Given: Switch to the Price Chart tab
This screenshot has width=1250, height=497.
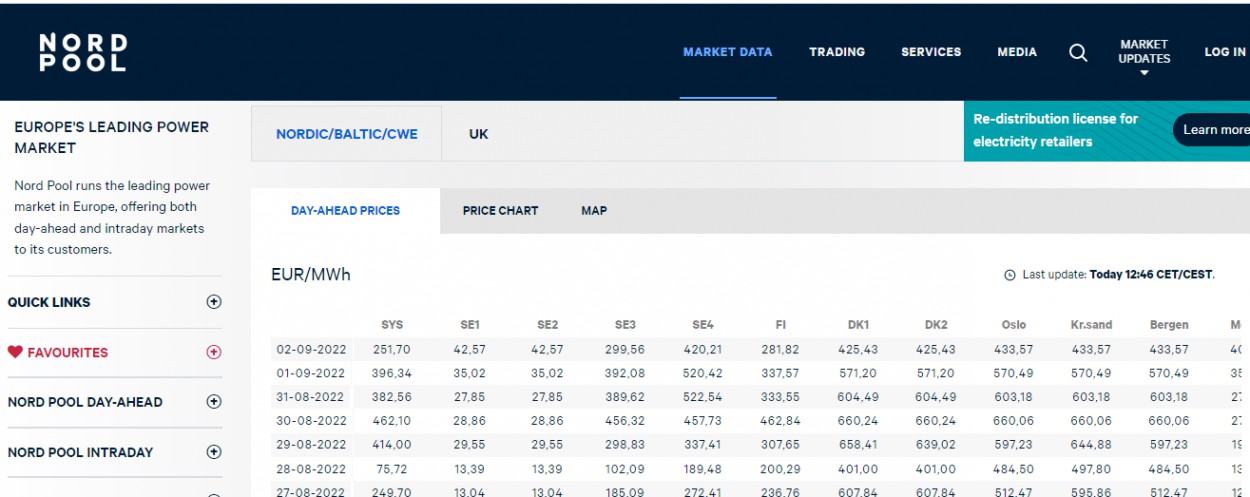Looking at the screenshot, I should click(x=500, y=211).
